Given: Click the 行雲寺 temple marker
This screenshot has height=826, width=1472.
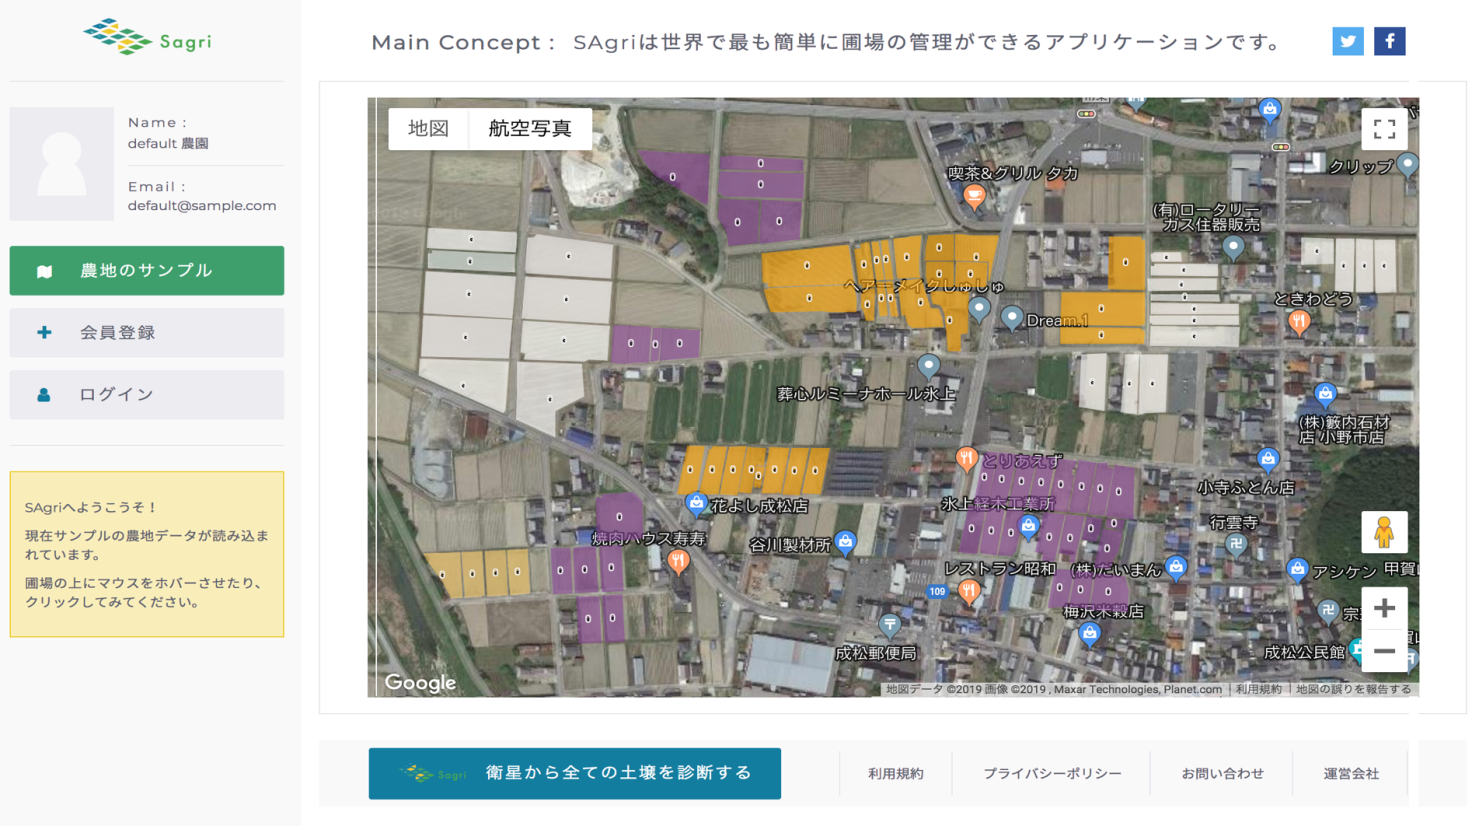Looking at the screenshot, I should coord(1236,544).
